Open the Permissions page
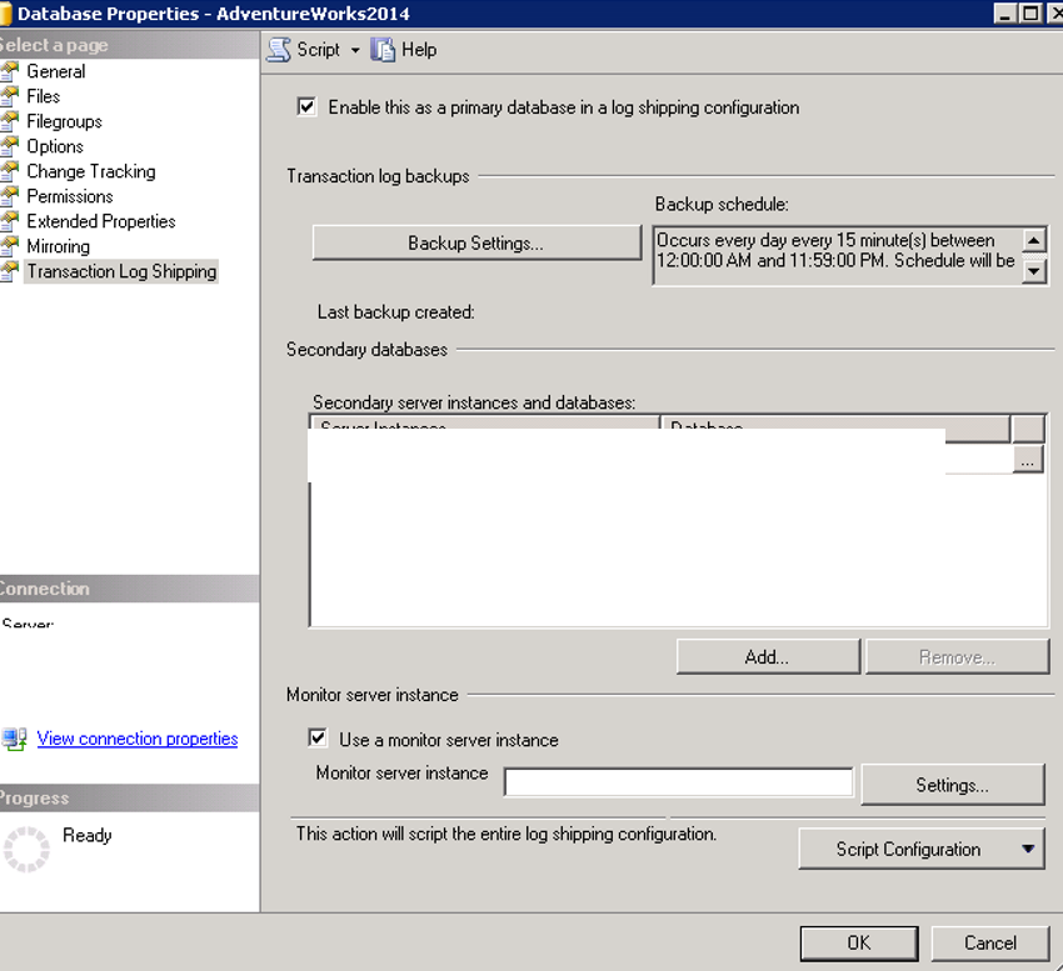The width and height of the screenshot is (1063, 971). click(70, 197)
